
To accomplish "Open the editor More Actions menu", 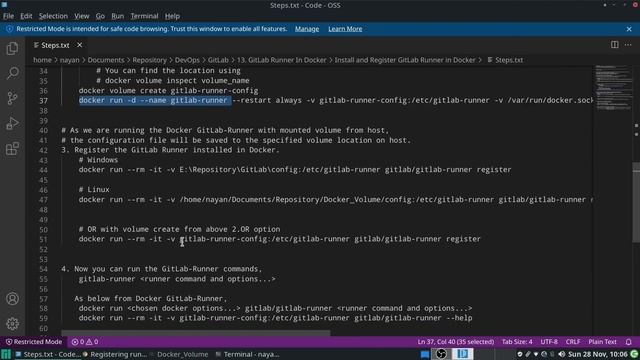I will coord(628,45).
